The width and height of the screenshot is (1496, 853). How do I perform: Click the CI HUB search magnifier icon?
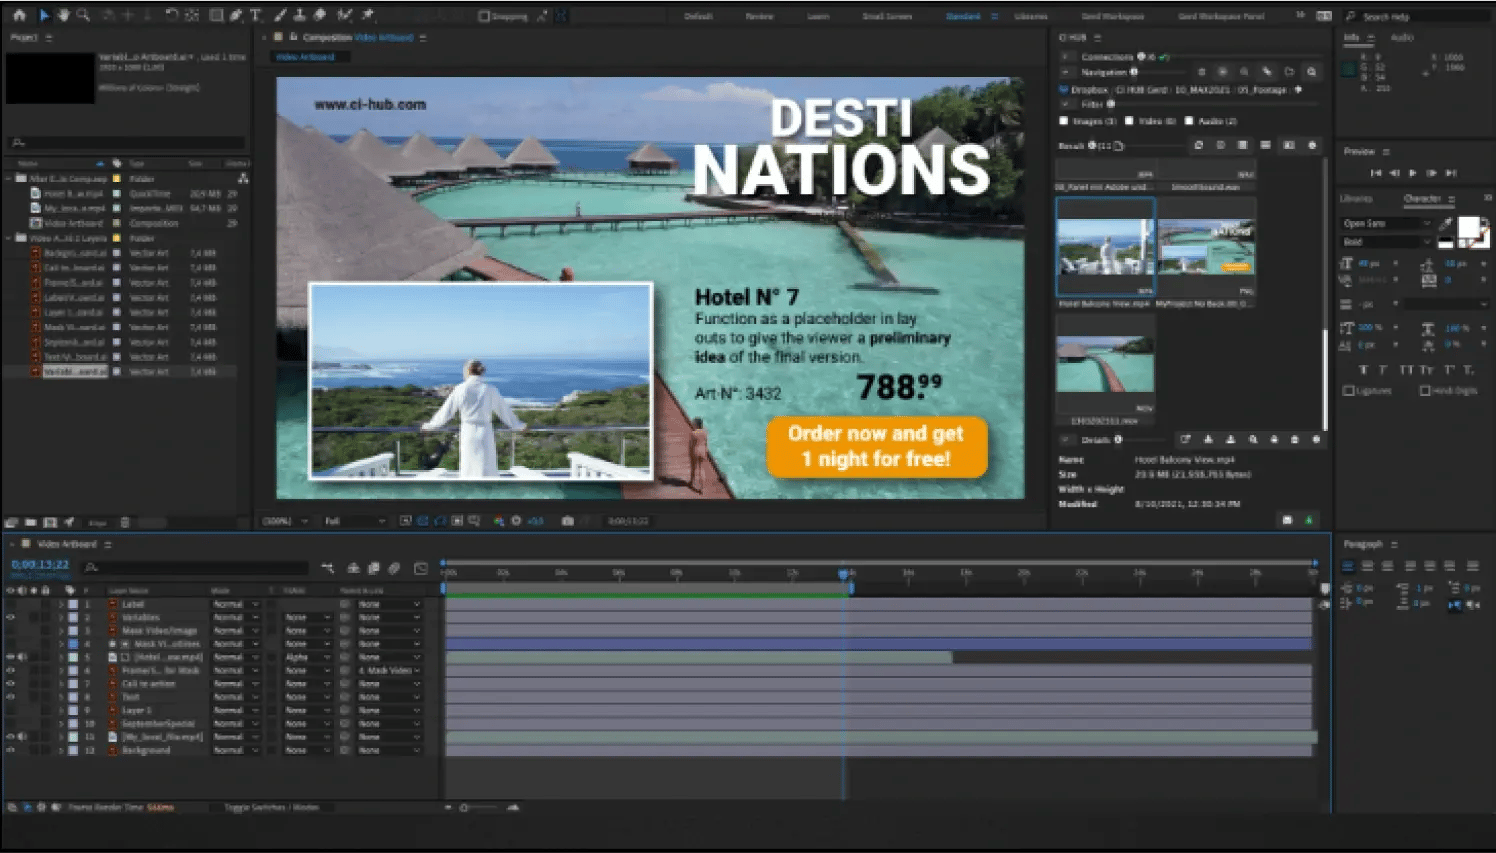tap(1311, 72)
